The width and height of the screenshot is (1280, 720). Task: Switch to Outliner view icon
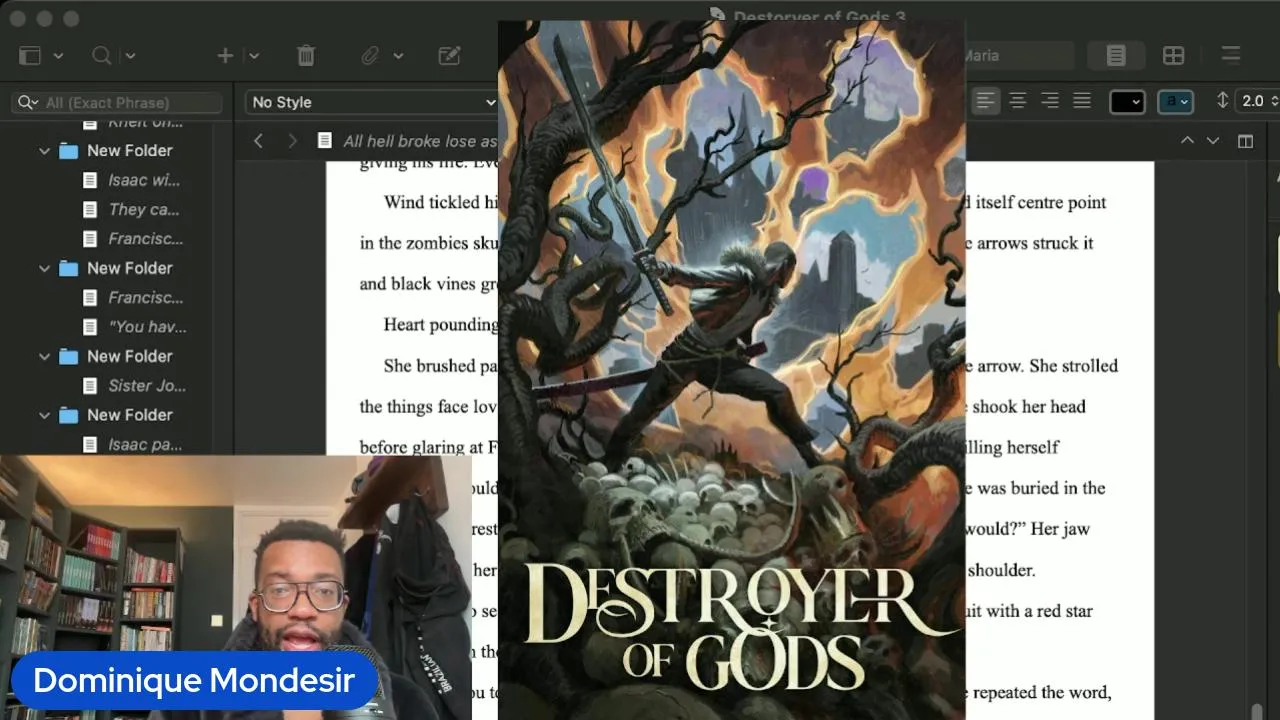pos(1231,56)
